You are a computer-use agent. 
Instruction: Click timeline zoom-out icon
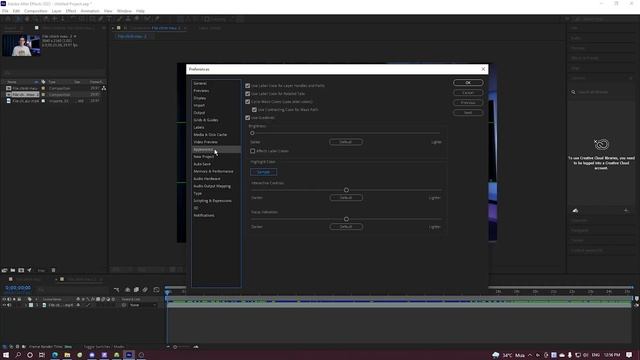168,347
